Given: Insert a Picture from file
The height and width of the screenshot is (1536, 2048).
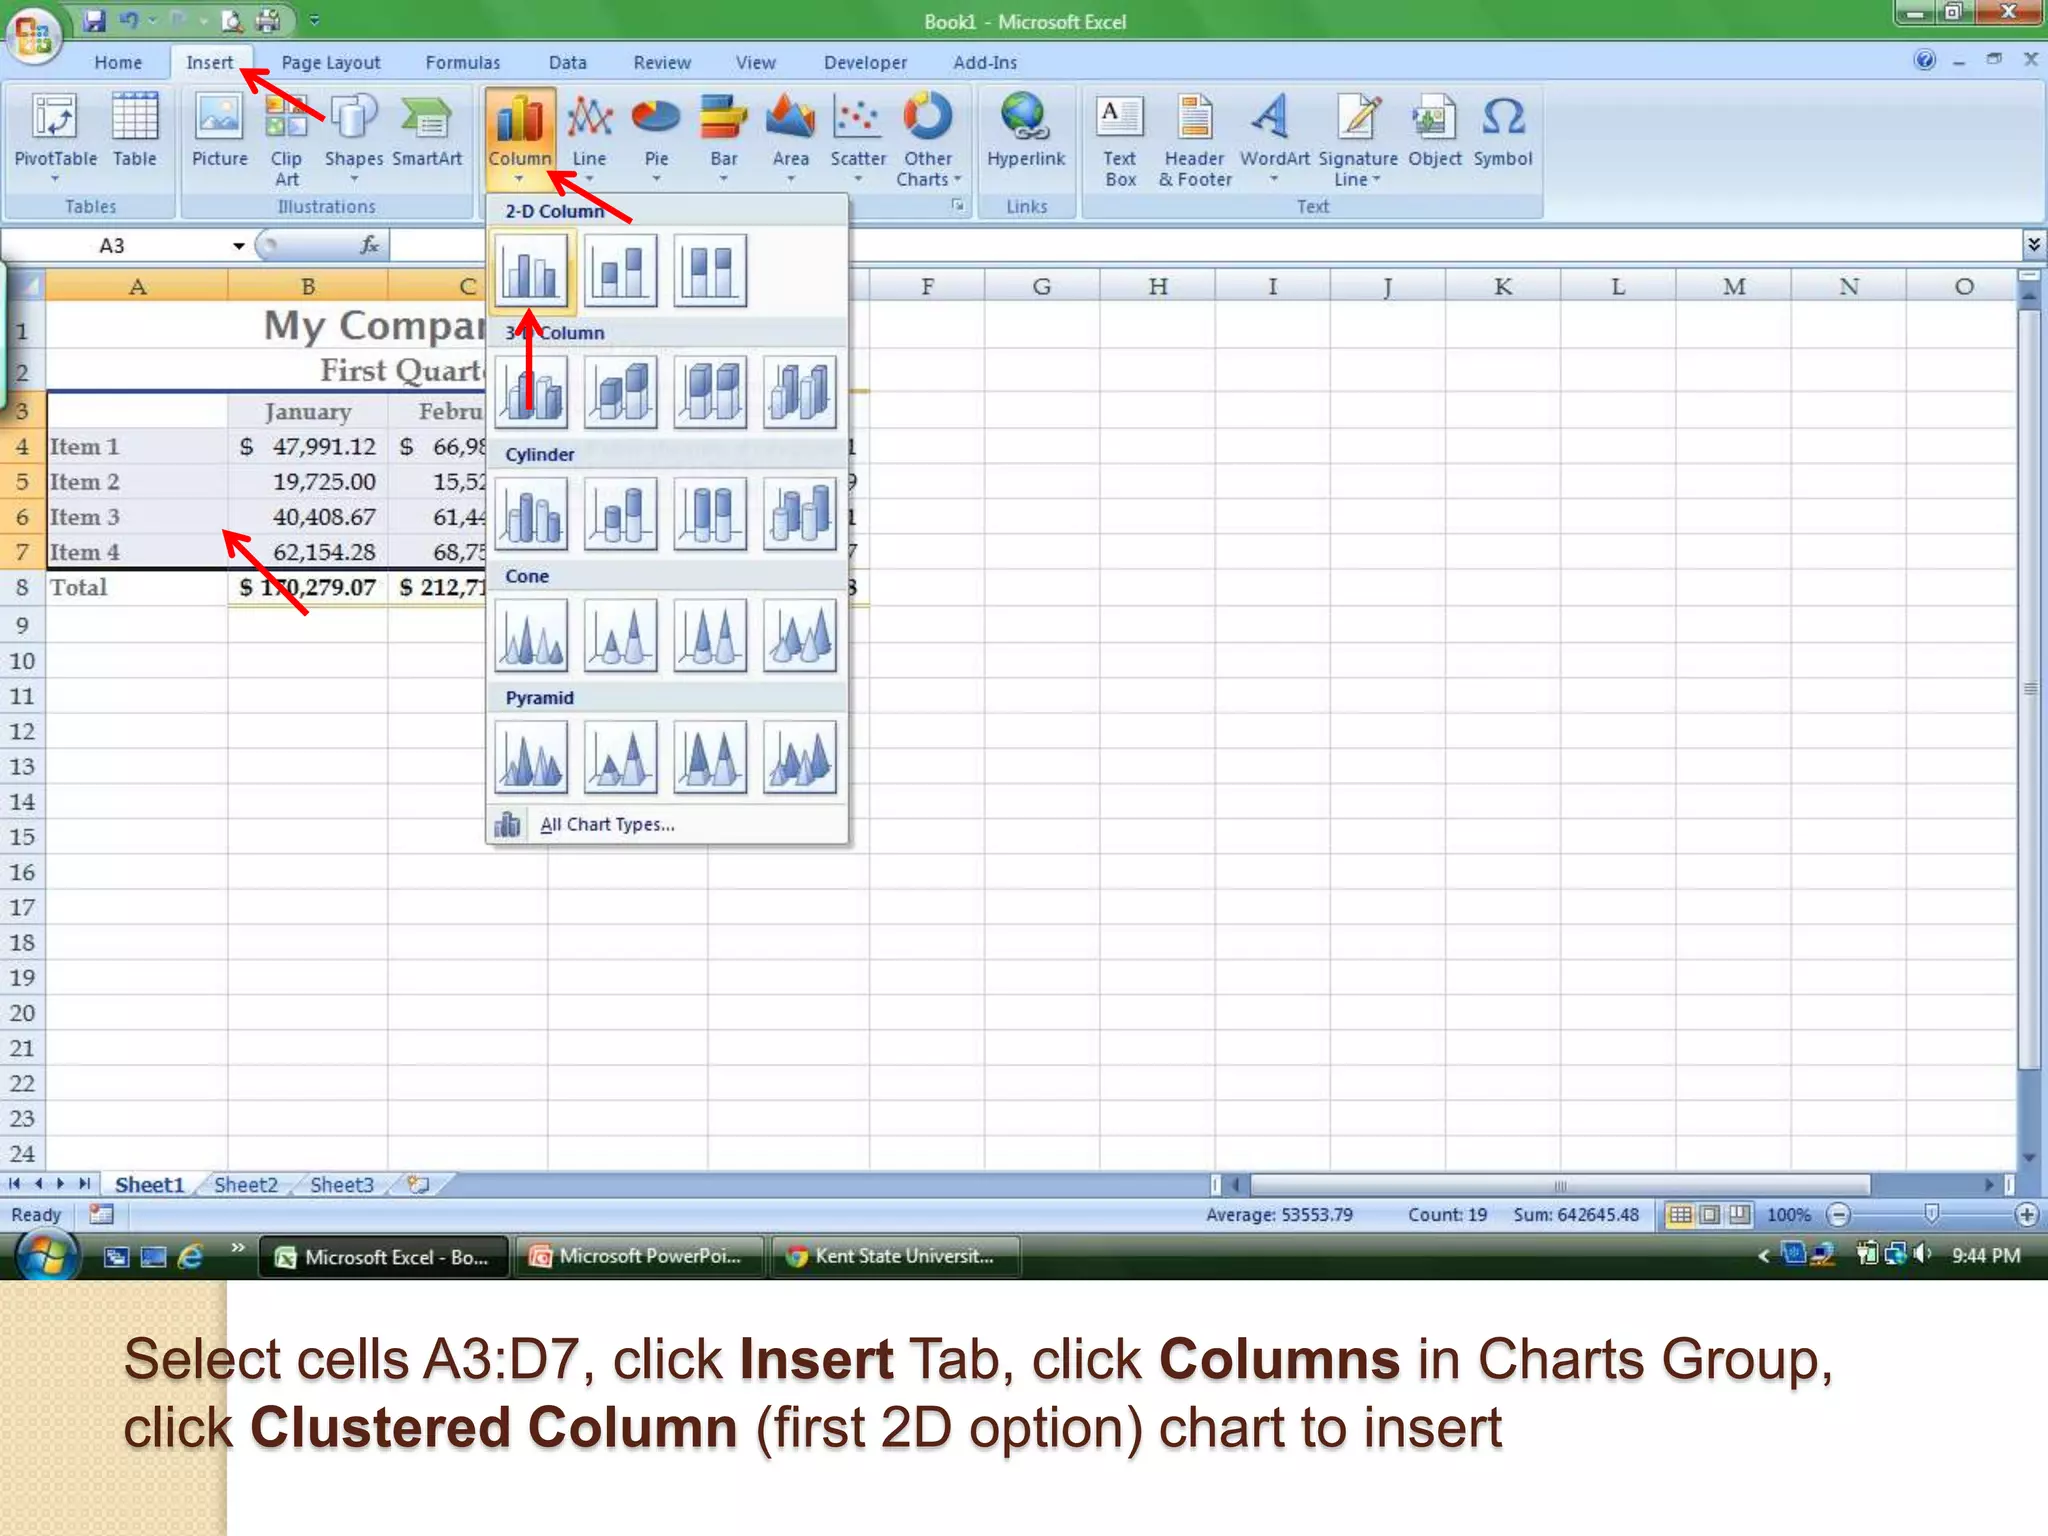Looking at the screenshot, I should click(x=219, y=130).
